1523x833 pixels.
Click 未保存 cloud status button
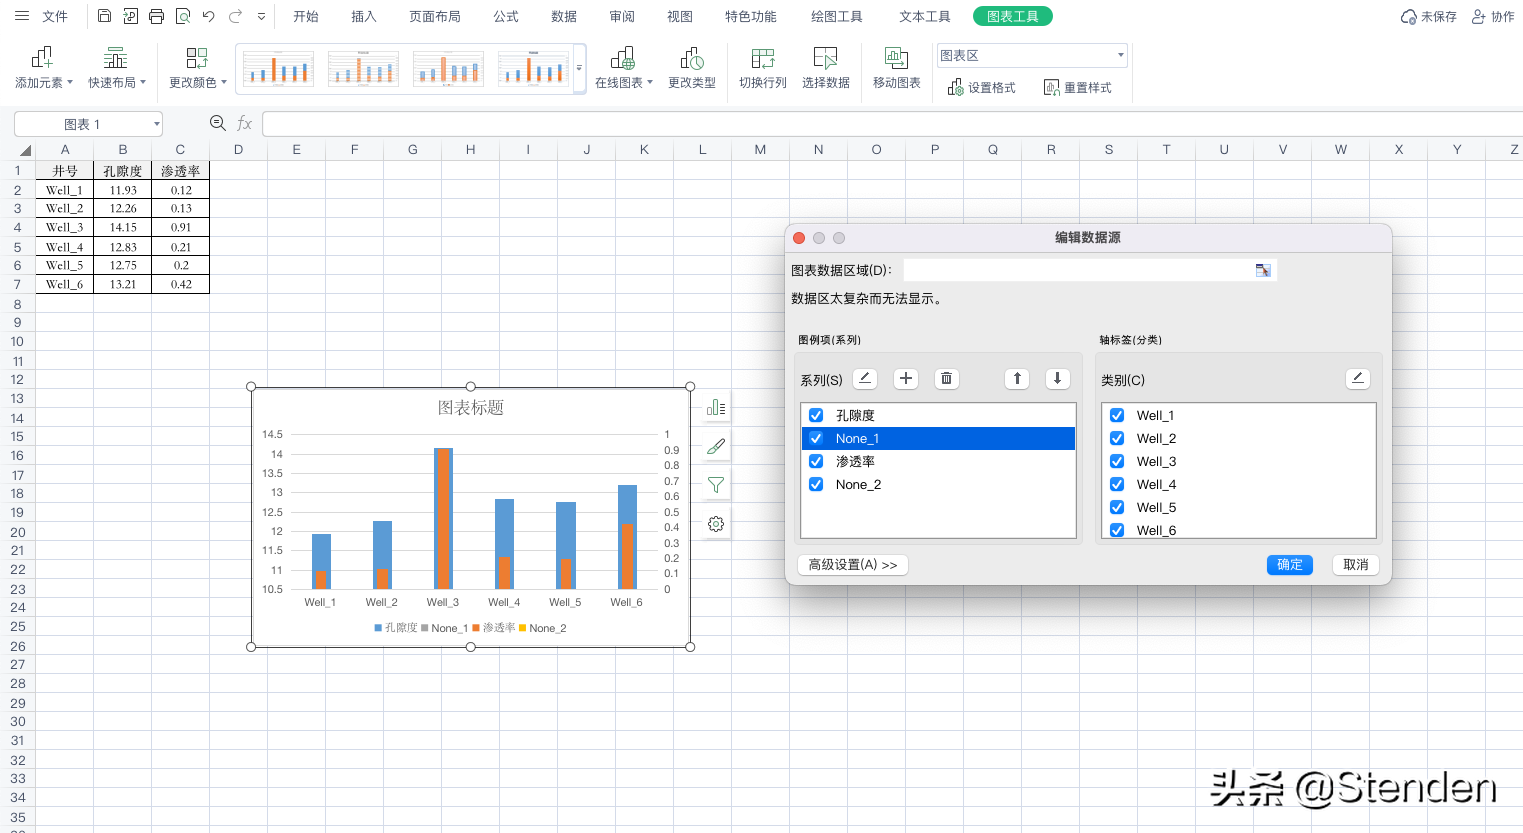(x=1429, y=16)
